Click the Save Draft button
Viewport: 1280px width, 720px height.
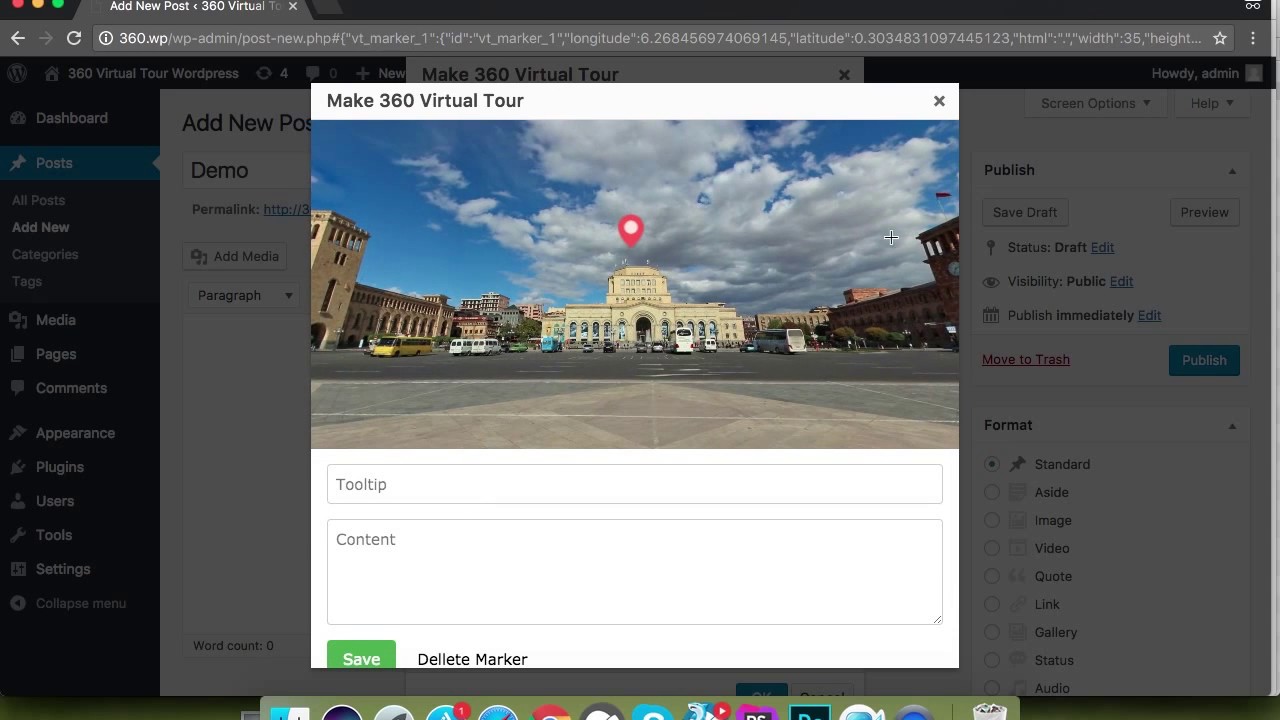click(1025, 212)
